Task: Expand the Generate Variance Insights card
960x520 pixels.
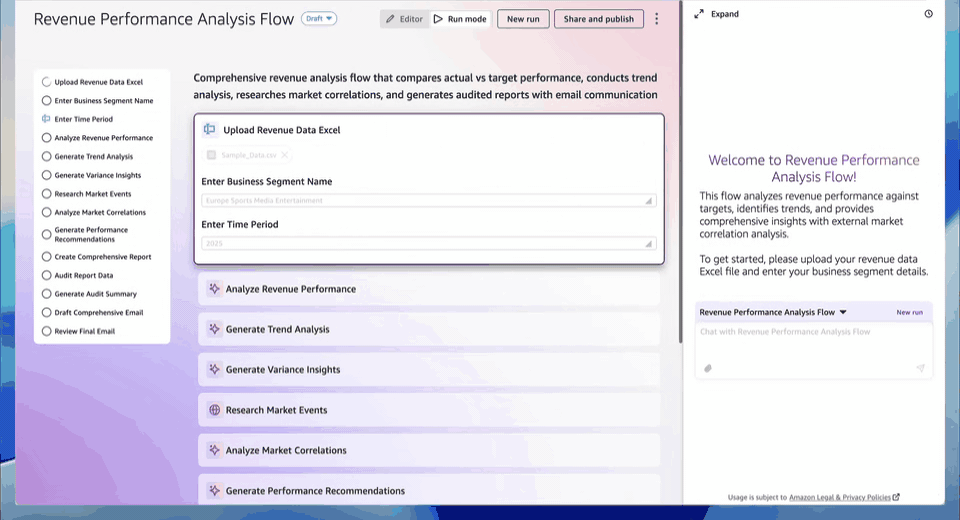Action: pyautogui.click(x=429, y=369)
